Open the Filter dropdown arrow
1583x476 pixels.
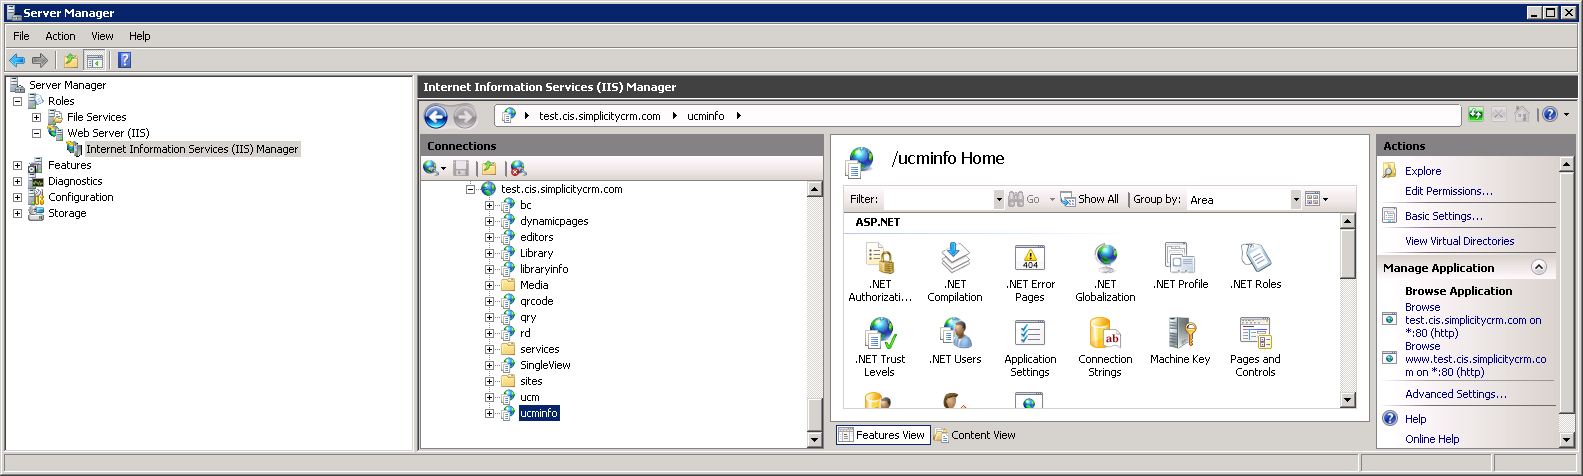(998, 199)
